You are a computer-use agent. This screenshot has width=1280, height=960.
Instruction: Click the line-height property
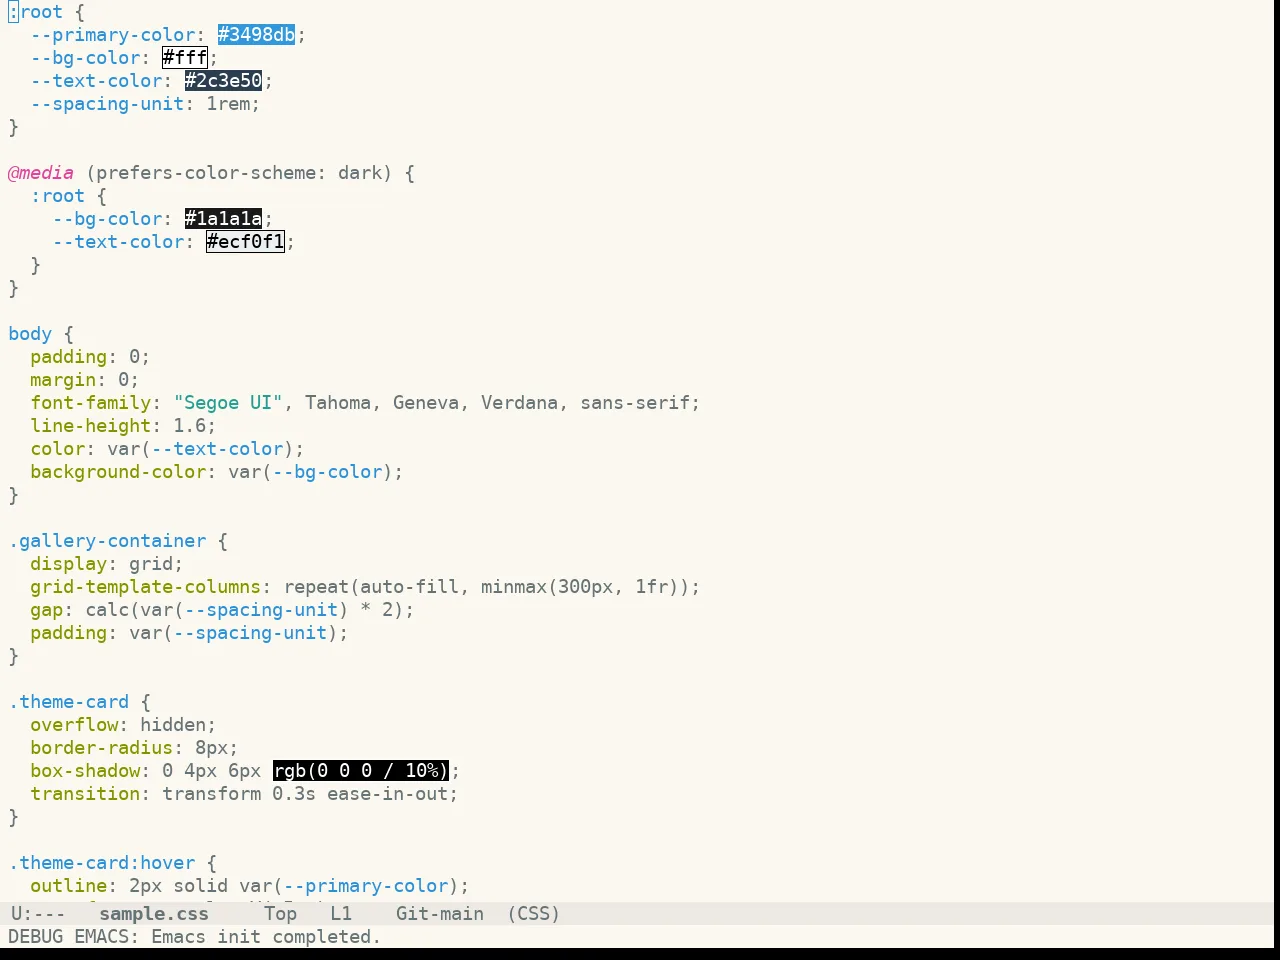click(x=91, y=426)
